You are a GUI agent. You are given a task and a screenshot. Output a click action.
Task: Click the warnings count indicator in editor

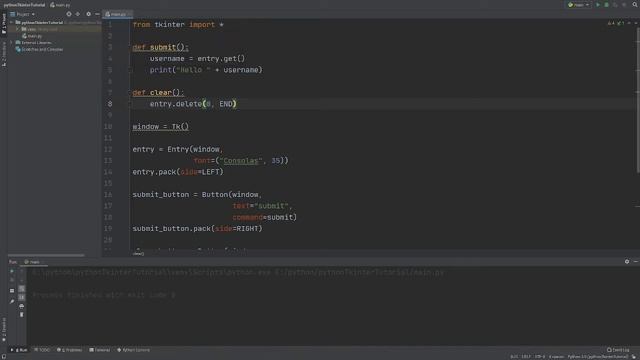point(611,24)
